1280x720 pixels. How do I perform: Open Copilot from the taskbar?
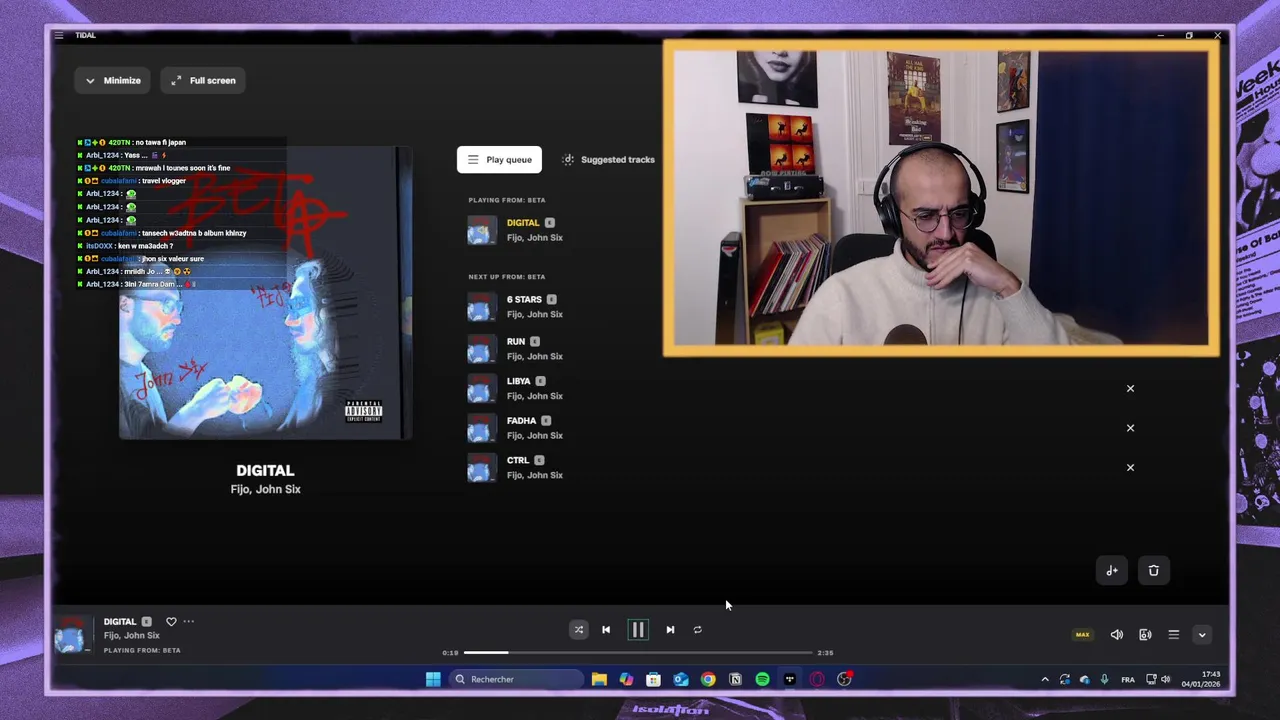point(626,679)
